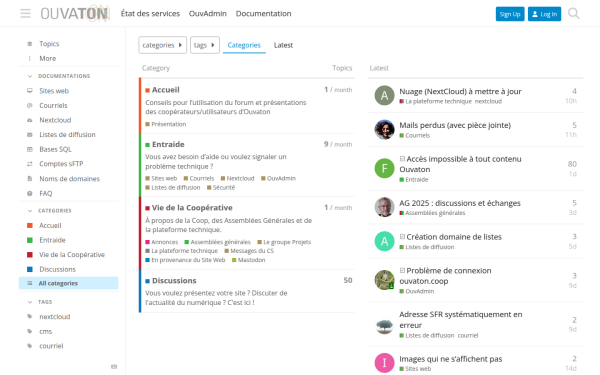Select All categories in sidebar

(68, 283)
